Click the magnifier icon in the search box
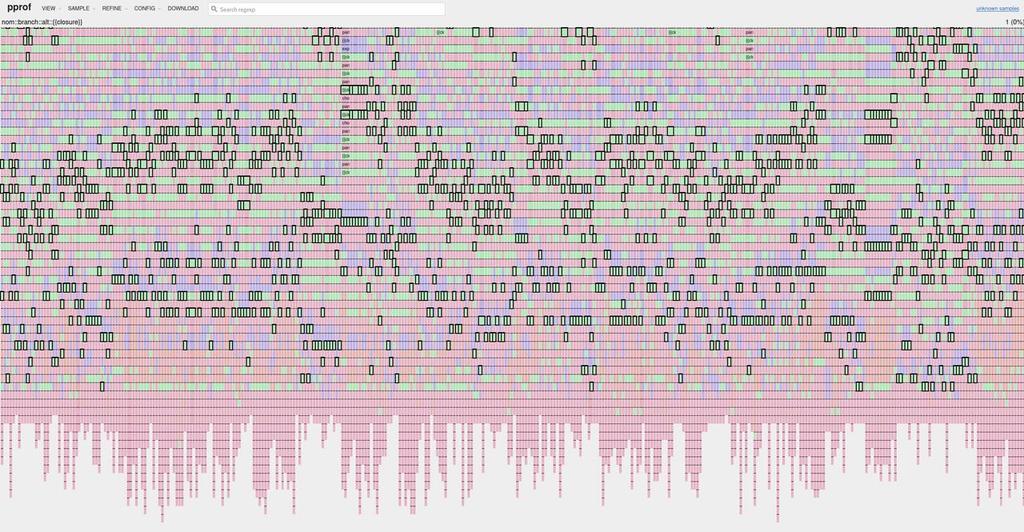This screenshot has width=1024, height=532. pyautogui.click(x=214, y=9)
